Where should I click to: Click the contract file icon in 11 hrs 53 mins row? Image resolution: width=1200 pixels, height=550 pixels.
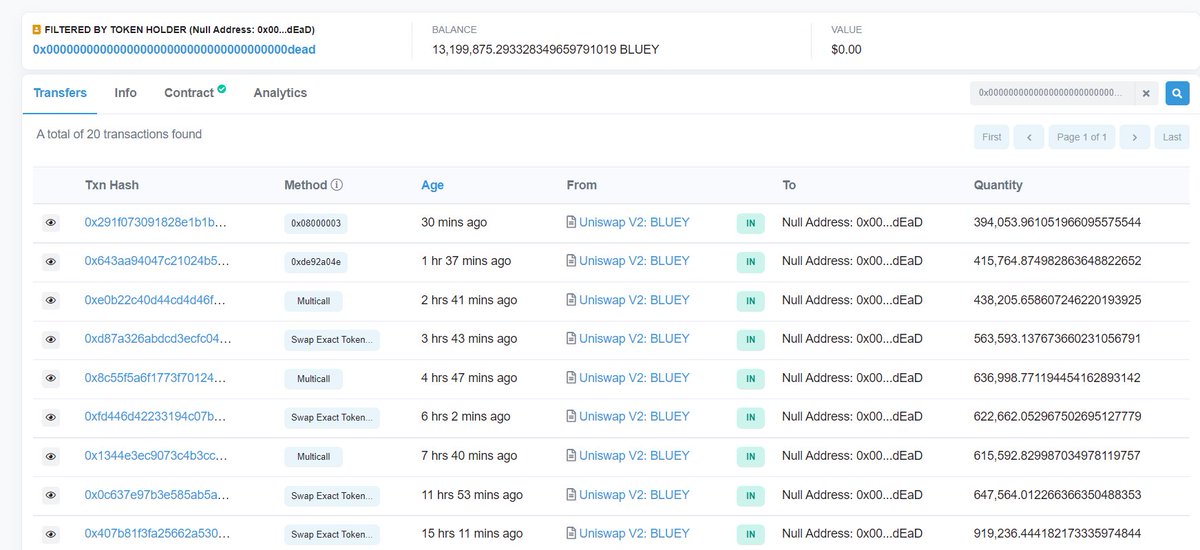click(x=571, y=495)
